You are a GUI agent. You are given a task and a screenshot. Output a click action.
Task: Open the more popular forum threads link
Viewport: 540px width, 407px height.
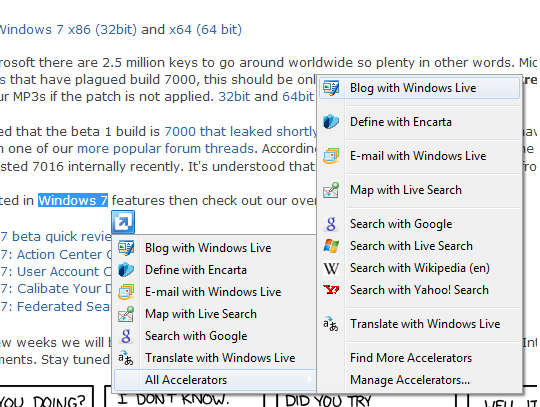(x=165, y=149)
